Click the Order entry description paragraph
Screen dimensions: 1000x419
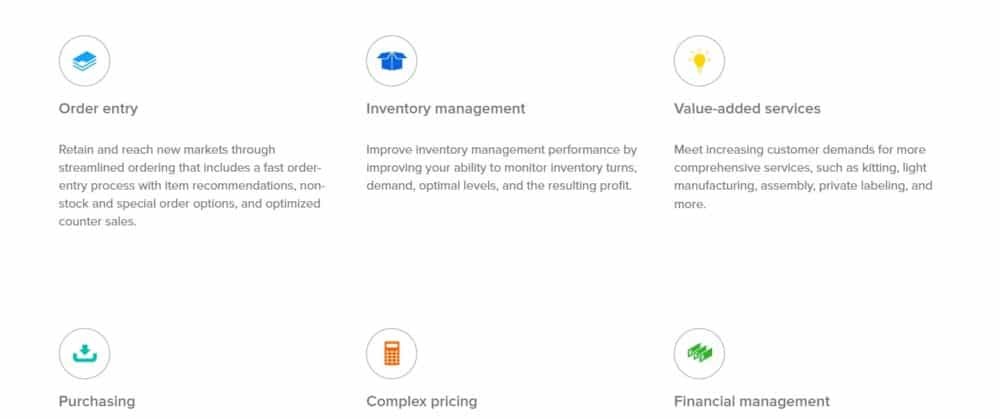click(190, 185)
